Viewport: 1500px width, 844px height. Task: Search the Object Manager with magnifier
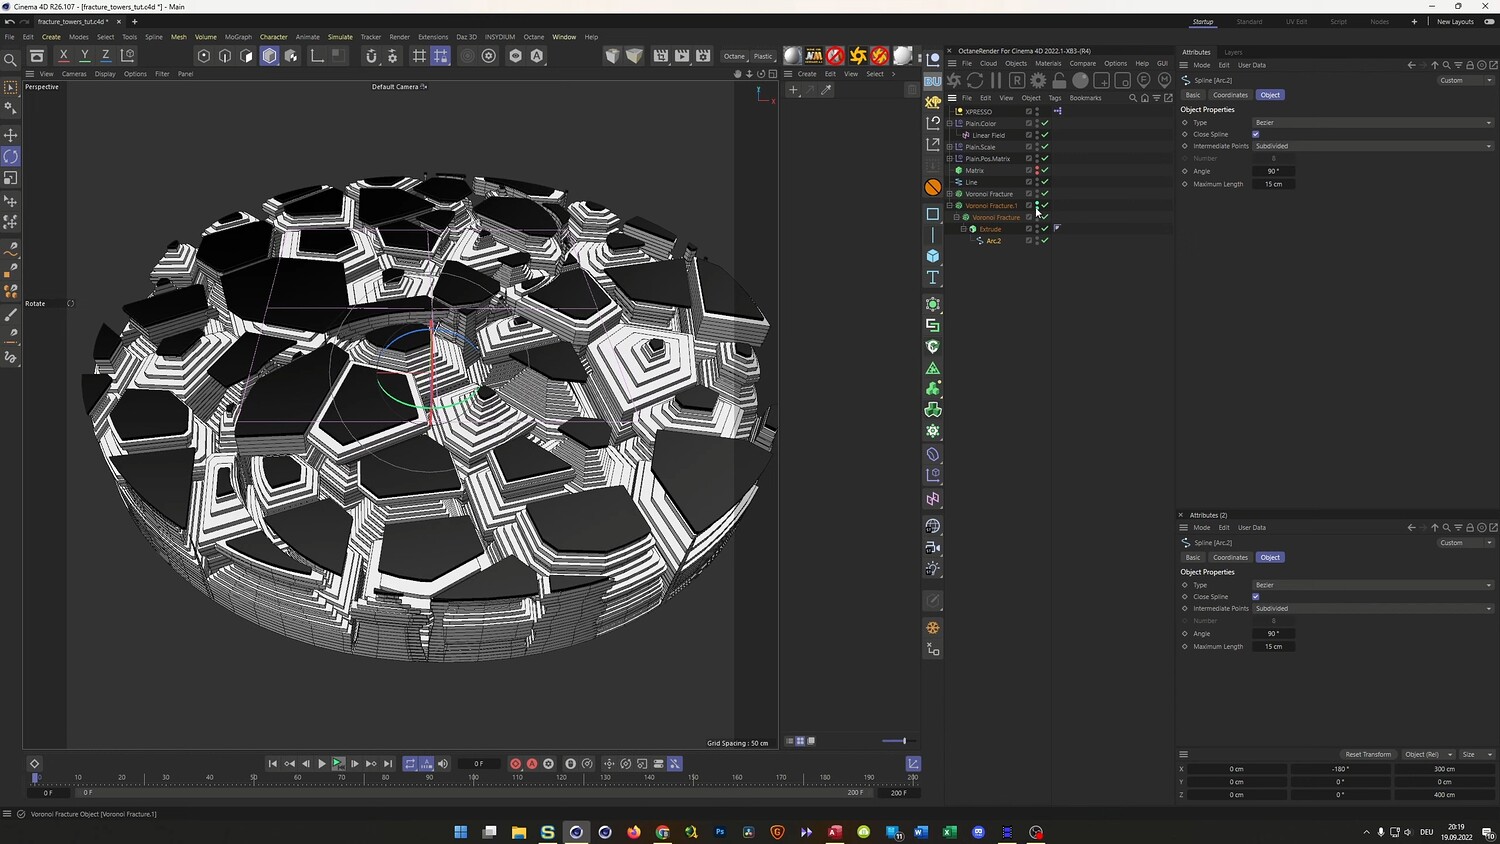1133,98
